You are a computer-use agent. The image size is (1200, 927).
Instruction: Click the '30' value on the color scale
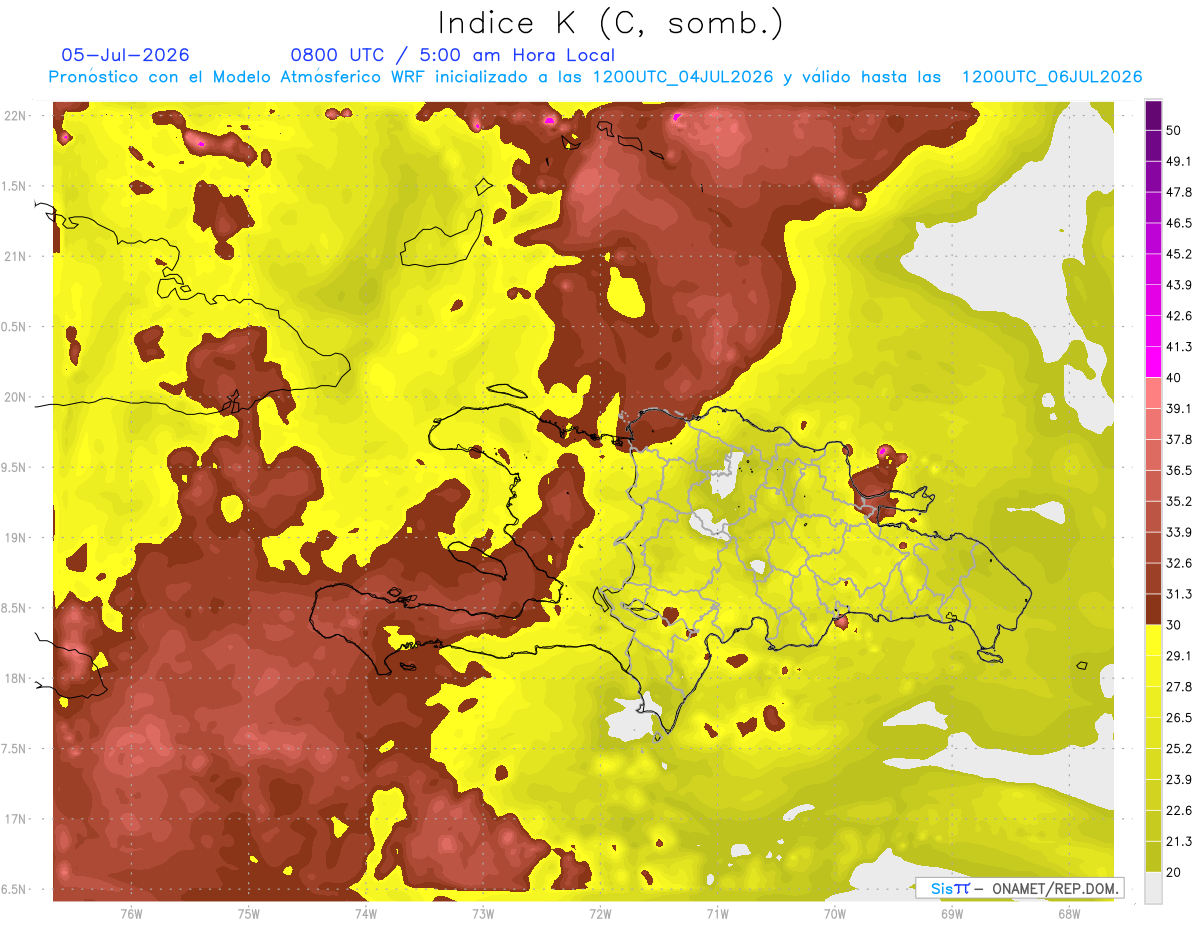[1174, 625]
